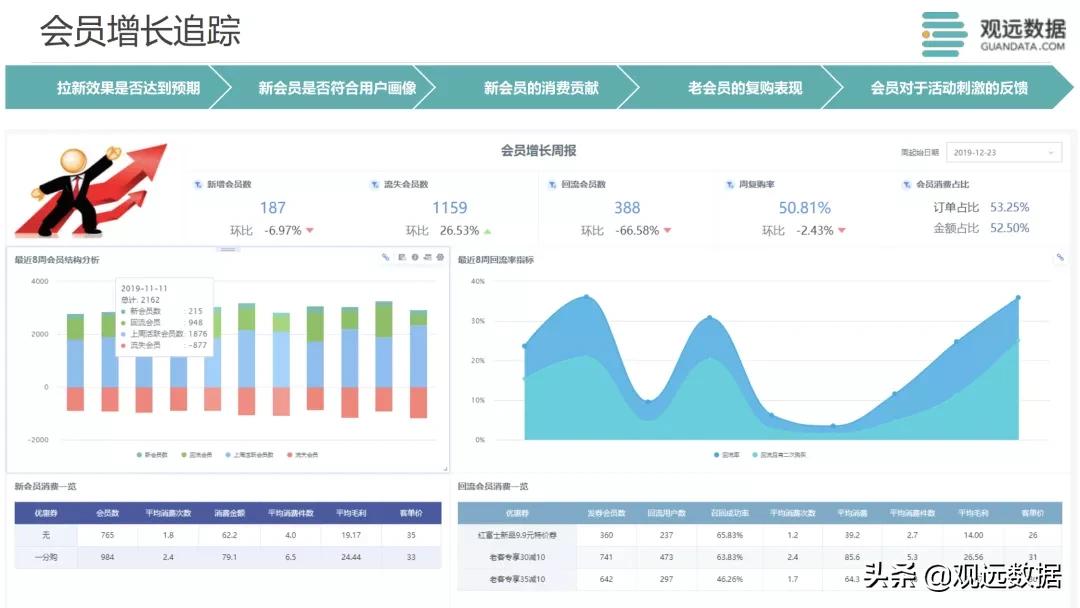Image resolution: width=1080 pixels, height=608 pixels.
Task: Click the settings icon on 最近8周回流率指标 chart
Action: 1060,258
